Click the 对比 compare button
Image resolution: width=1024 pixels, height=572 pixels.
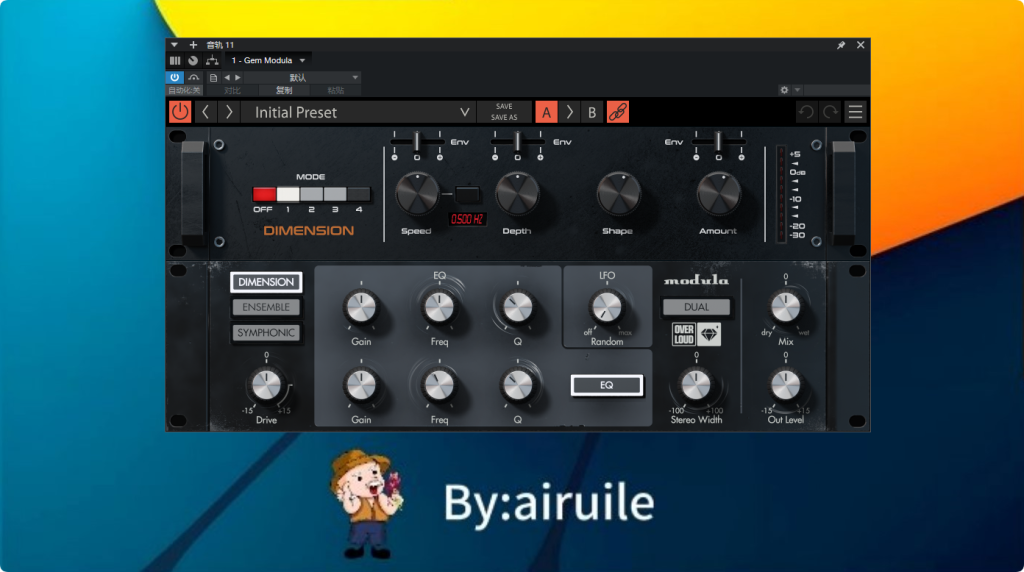(x=232, y=90)
